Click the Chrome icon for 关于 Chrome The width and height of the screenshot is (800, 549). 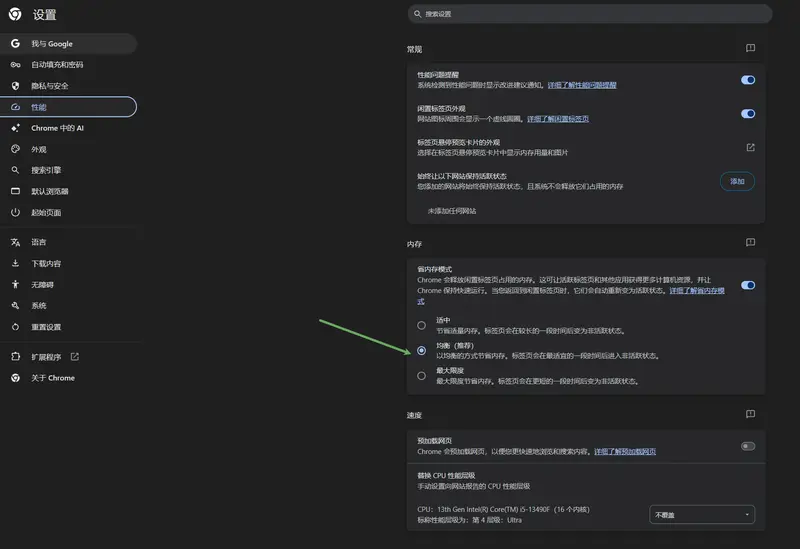(x=15, y=378)
